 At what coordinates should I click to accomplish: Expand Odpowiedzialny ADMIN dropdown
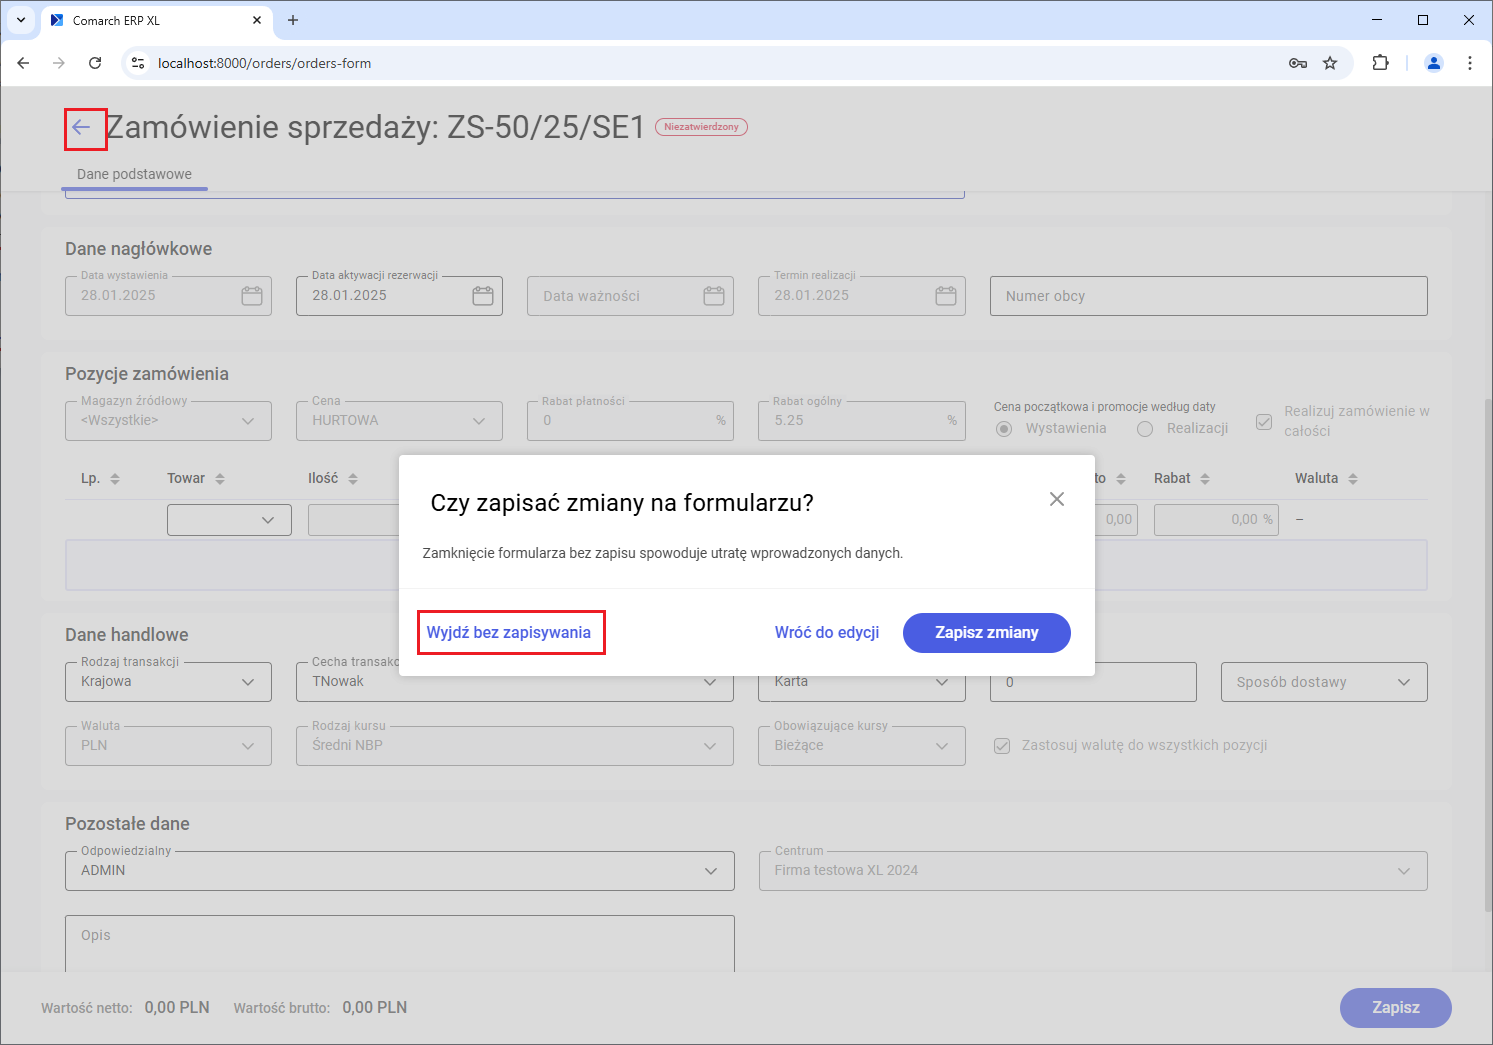click(x=711, y=871)
